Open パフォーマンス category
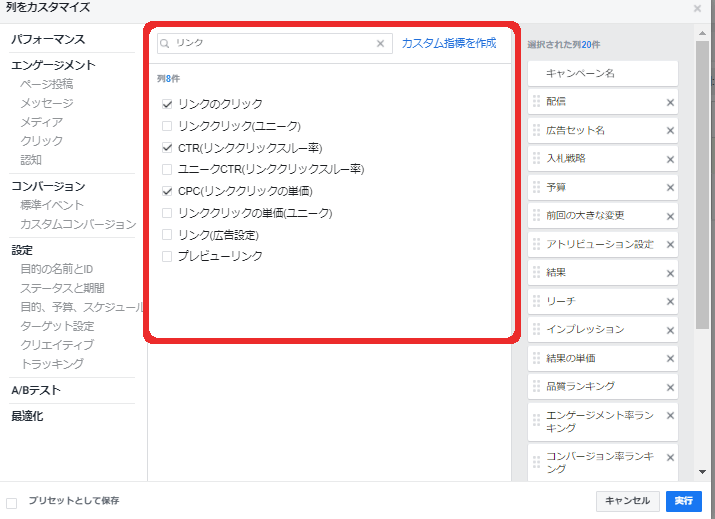 48,39
